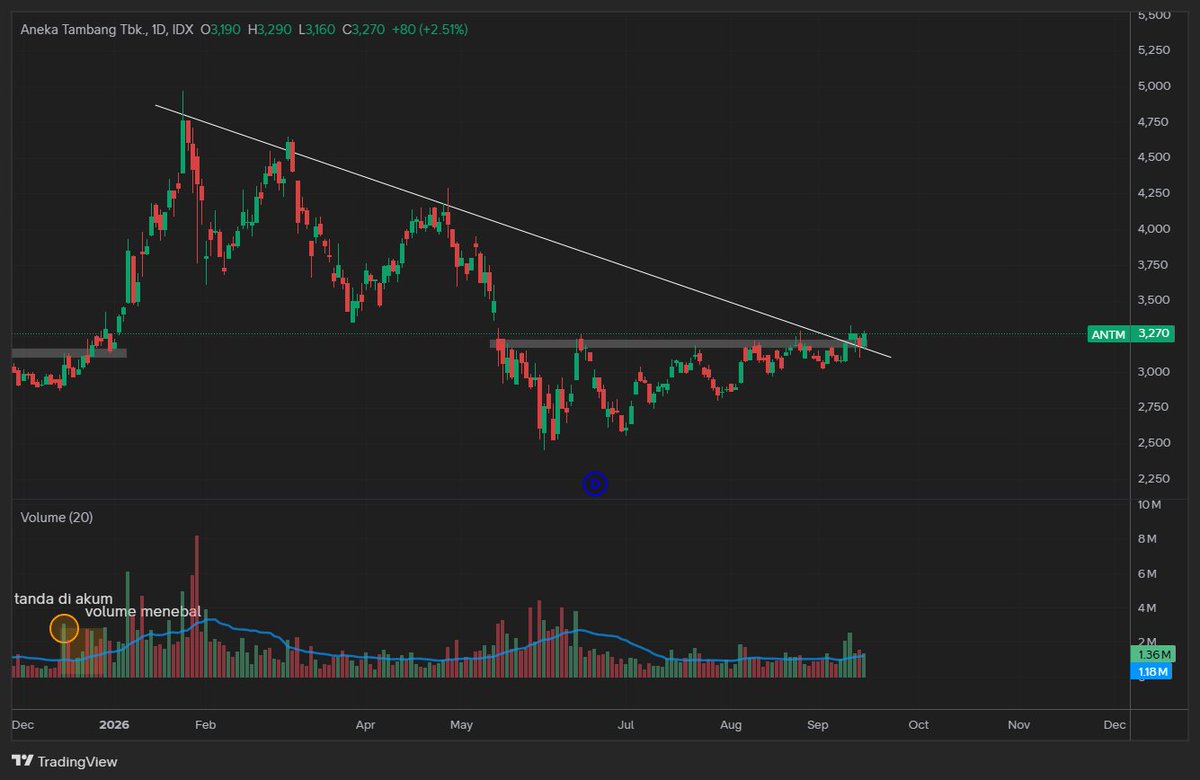Screen dimensions: 1200x780
Task: Click the 2,500 price axis label
Action: point(1153,443)
